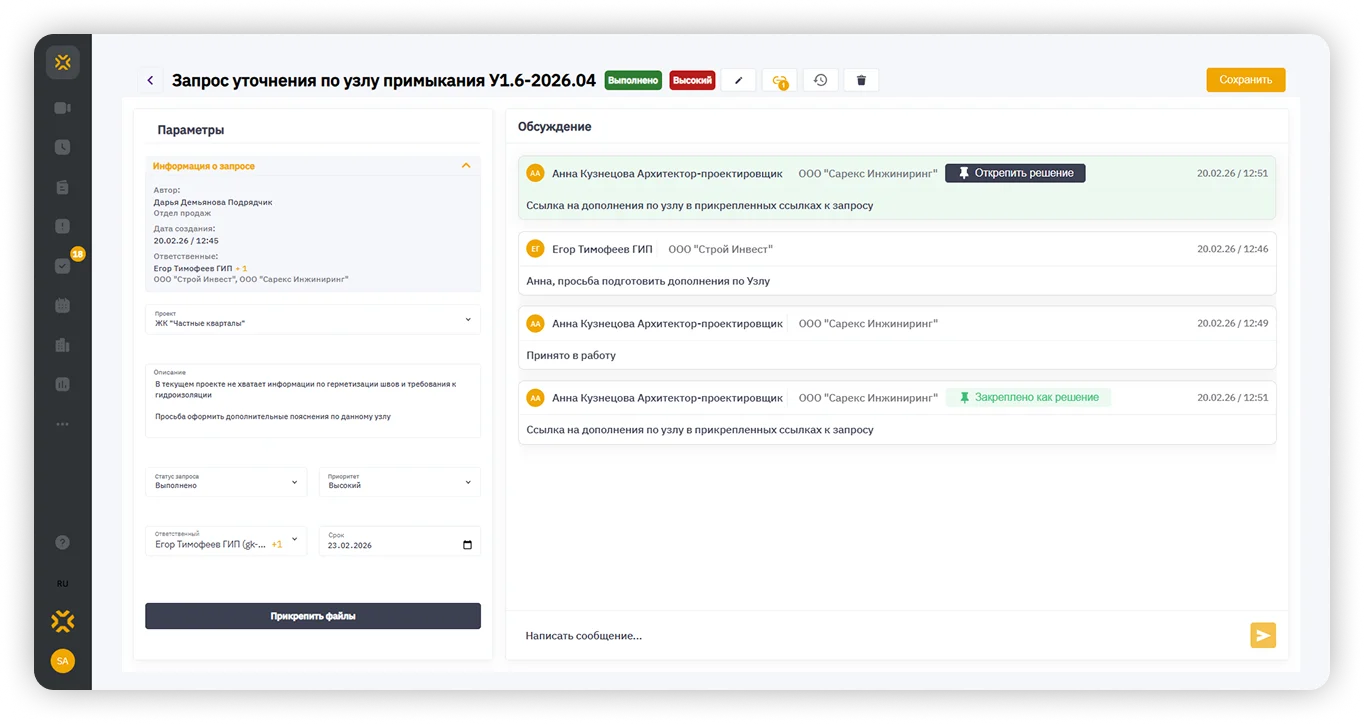The image size is (1364, 724).
Task: Click the Сохранить button
Action: 1245,80
